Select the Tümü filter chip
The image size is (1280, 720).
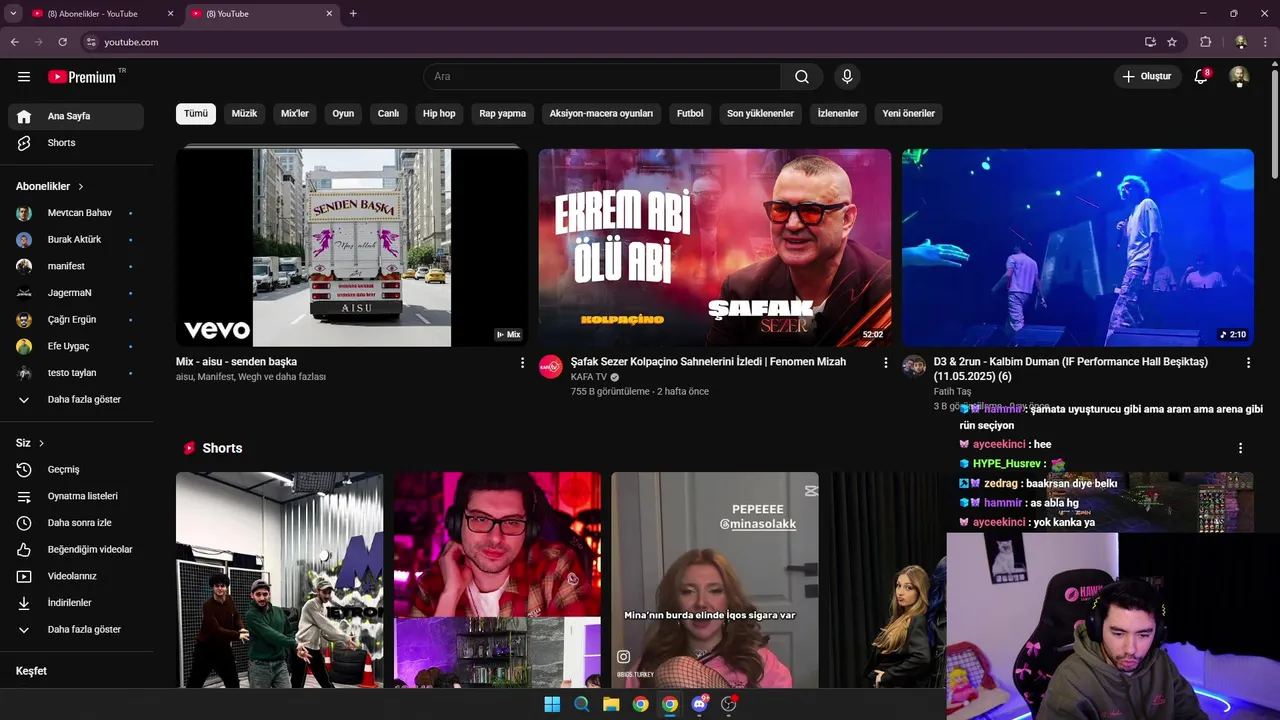(196, 114)
